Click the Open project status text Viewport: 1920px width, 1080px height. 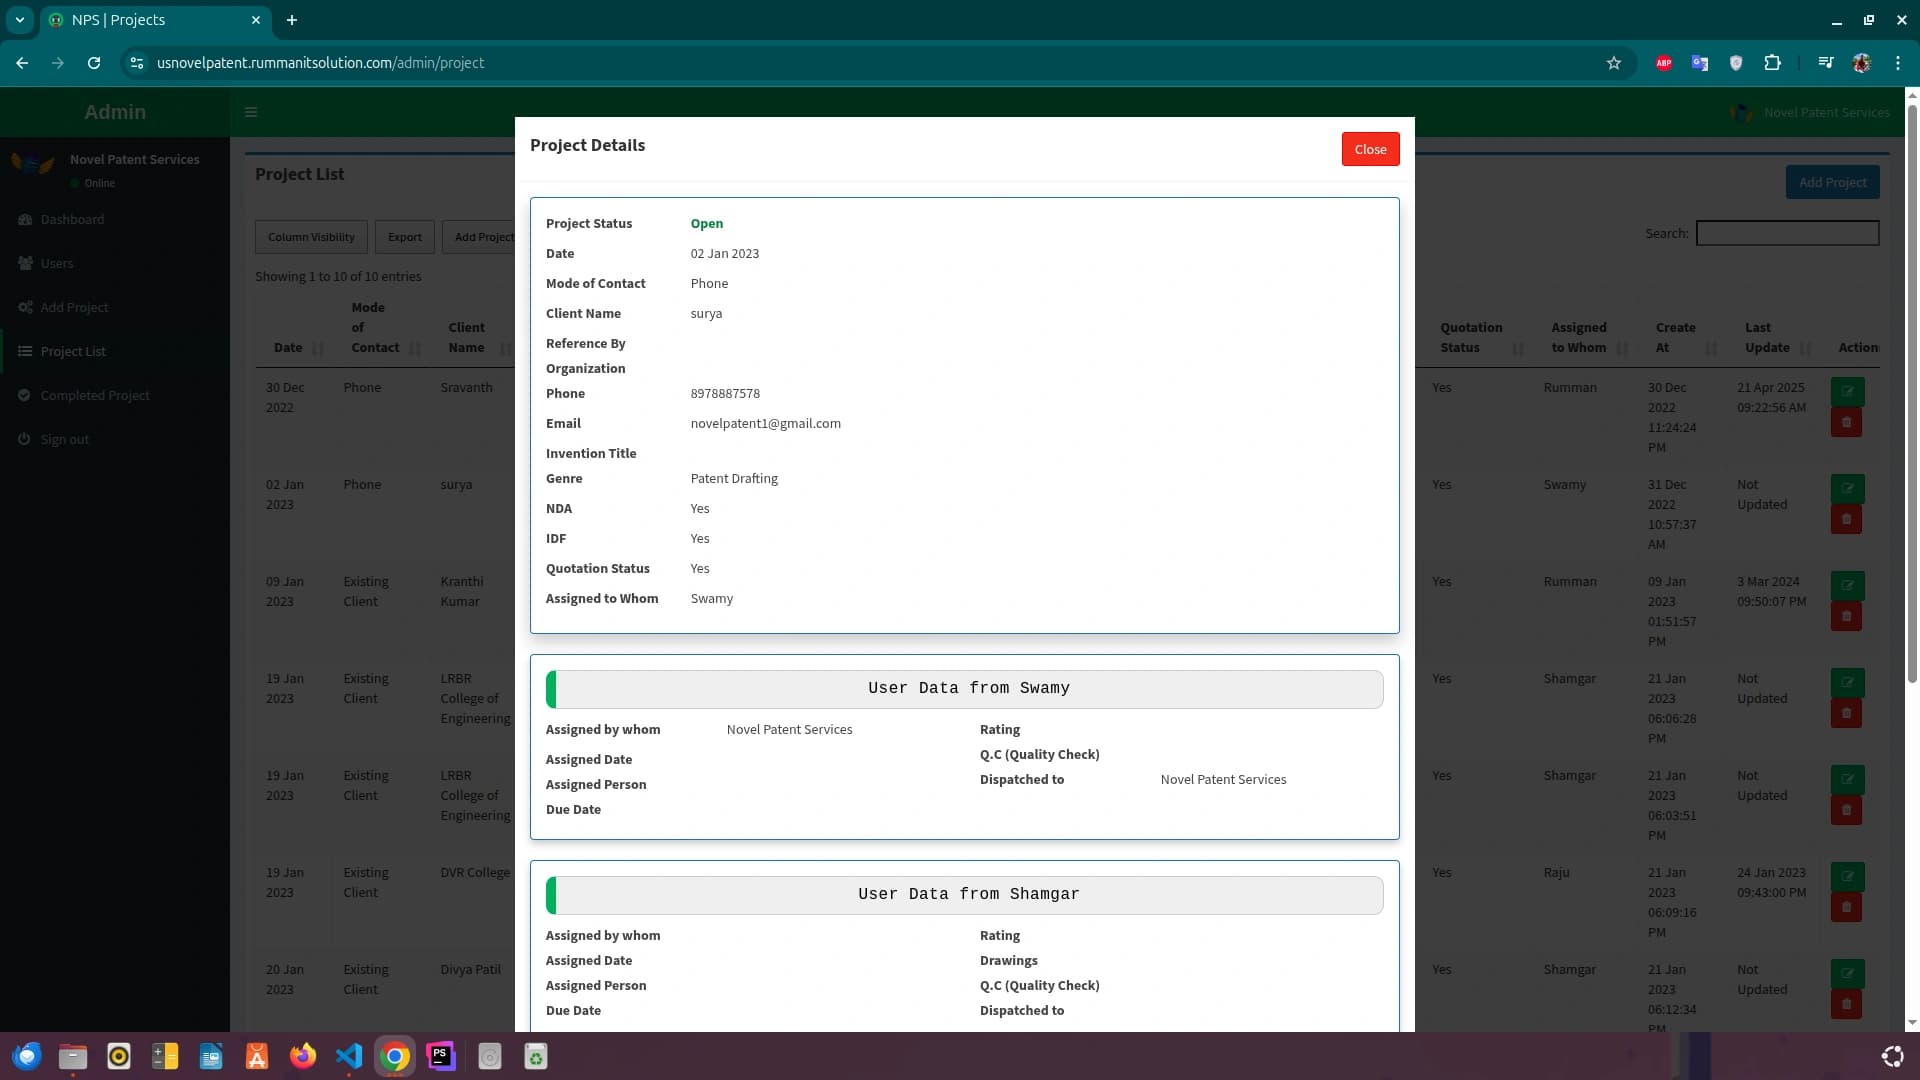[x=707, y=224]
